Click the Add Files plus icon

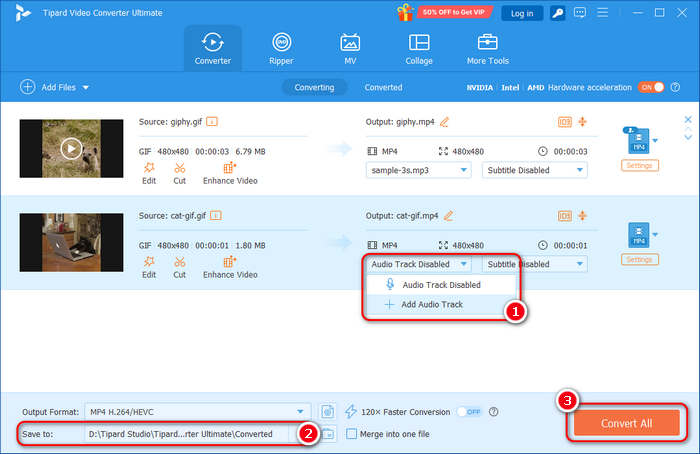[x=27, y=87]
